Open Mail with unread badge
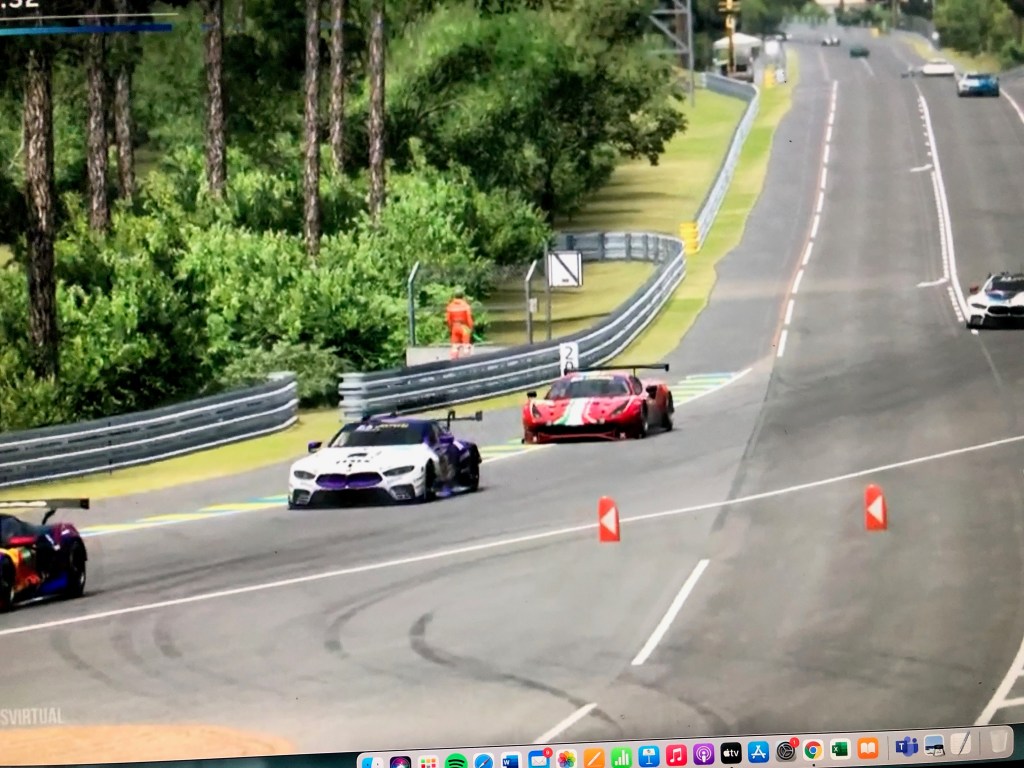1024x768 pixels. [x=539, y=760]
